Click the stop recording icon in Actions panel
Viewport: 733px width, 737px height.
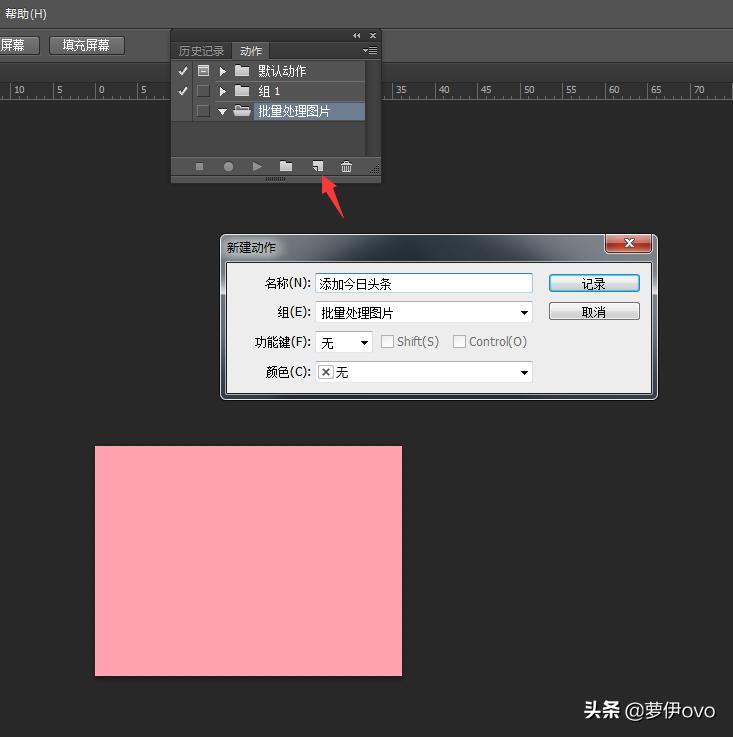coord(199,167)
